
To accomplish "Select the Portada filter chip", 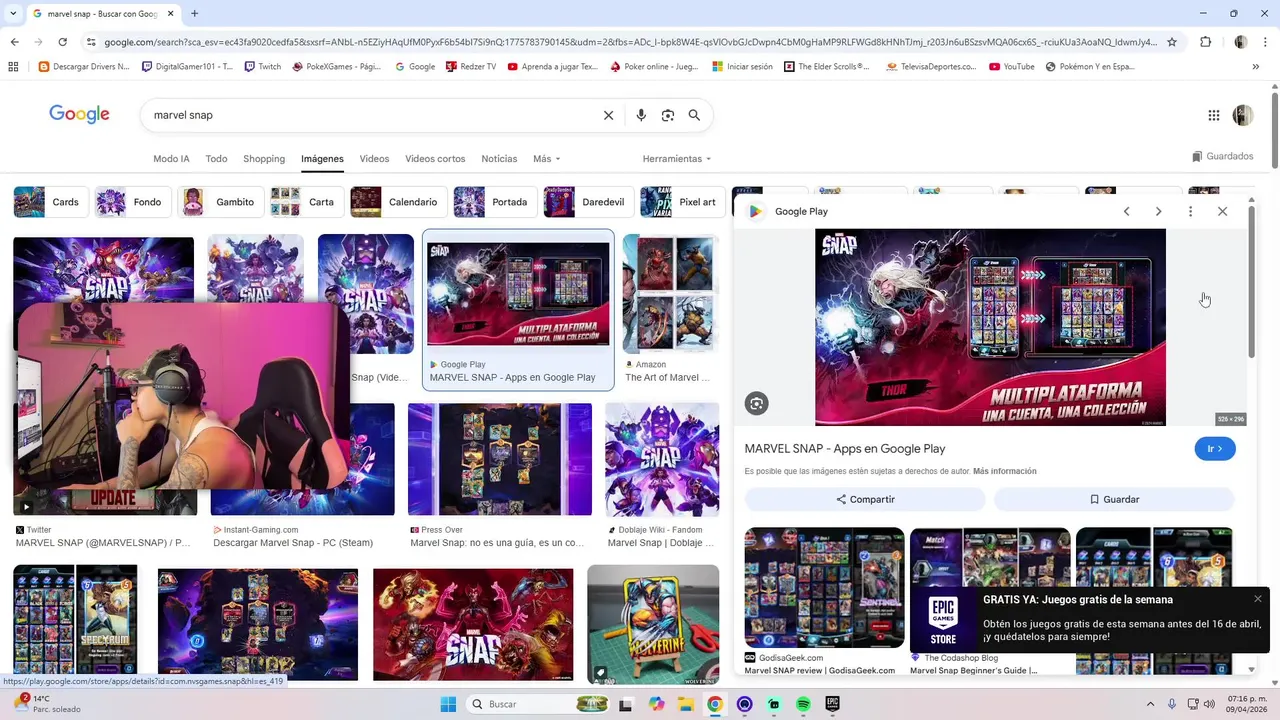I will pyautogui.click(x=494, y=202).
